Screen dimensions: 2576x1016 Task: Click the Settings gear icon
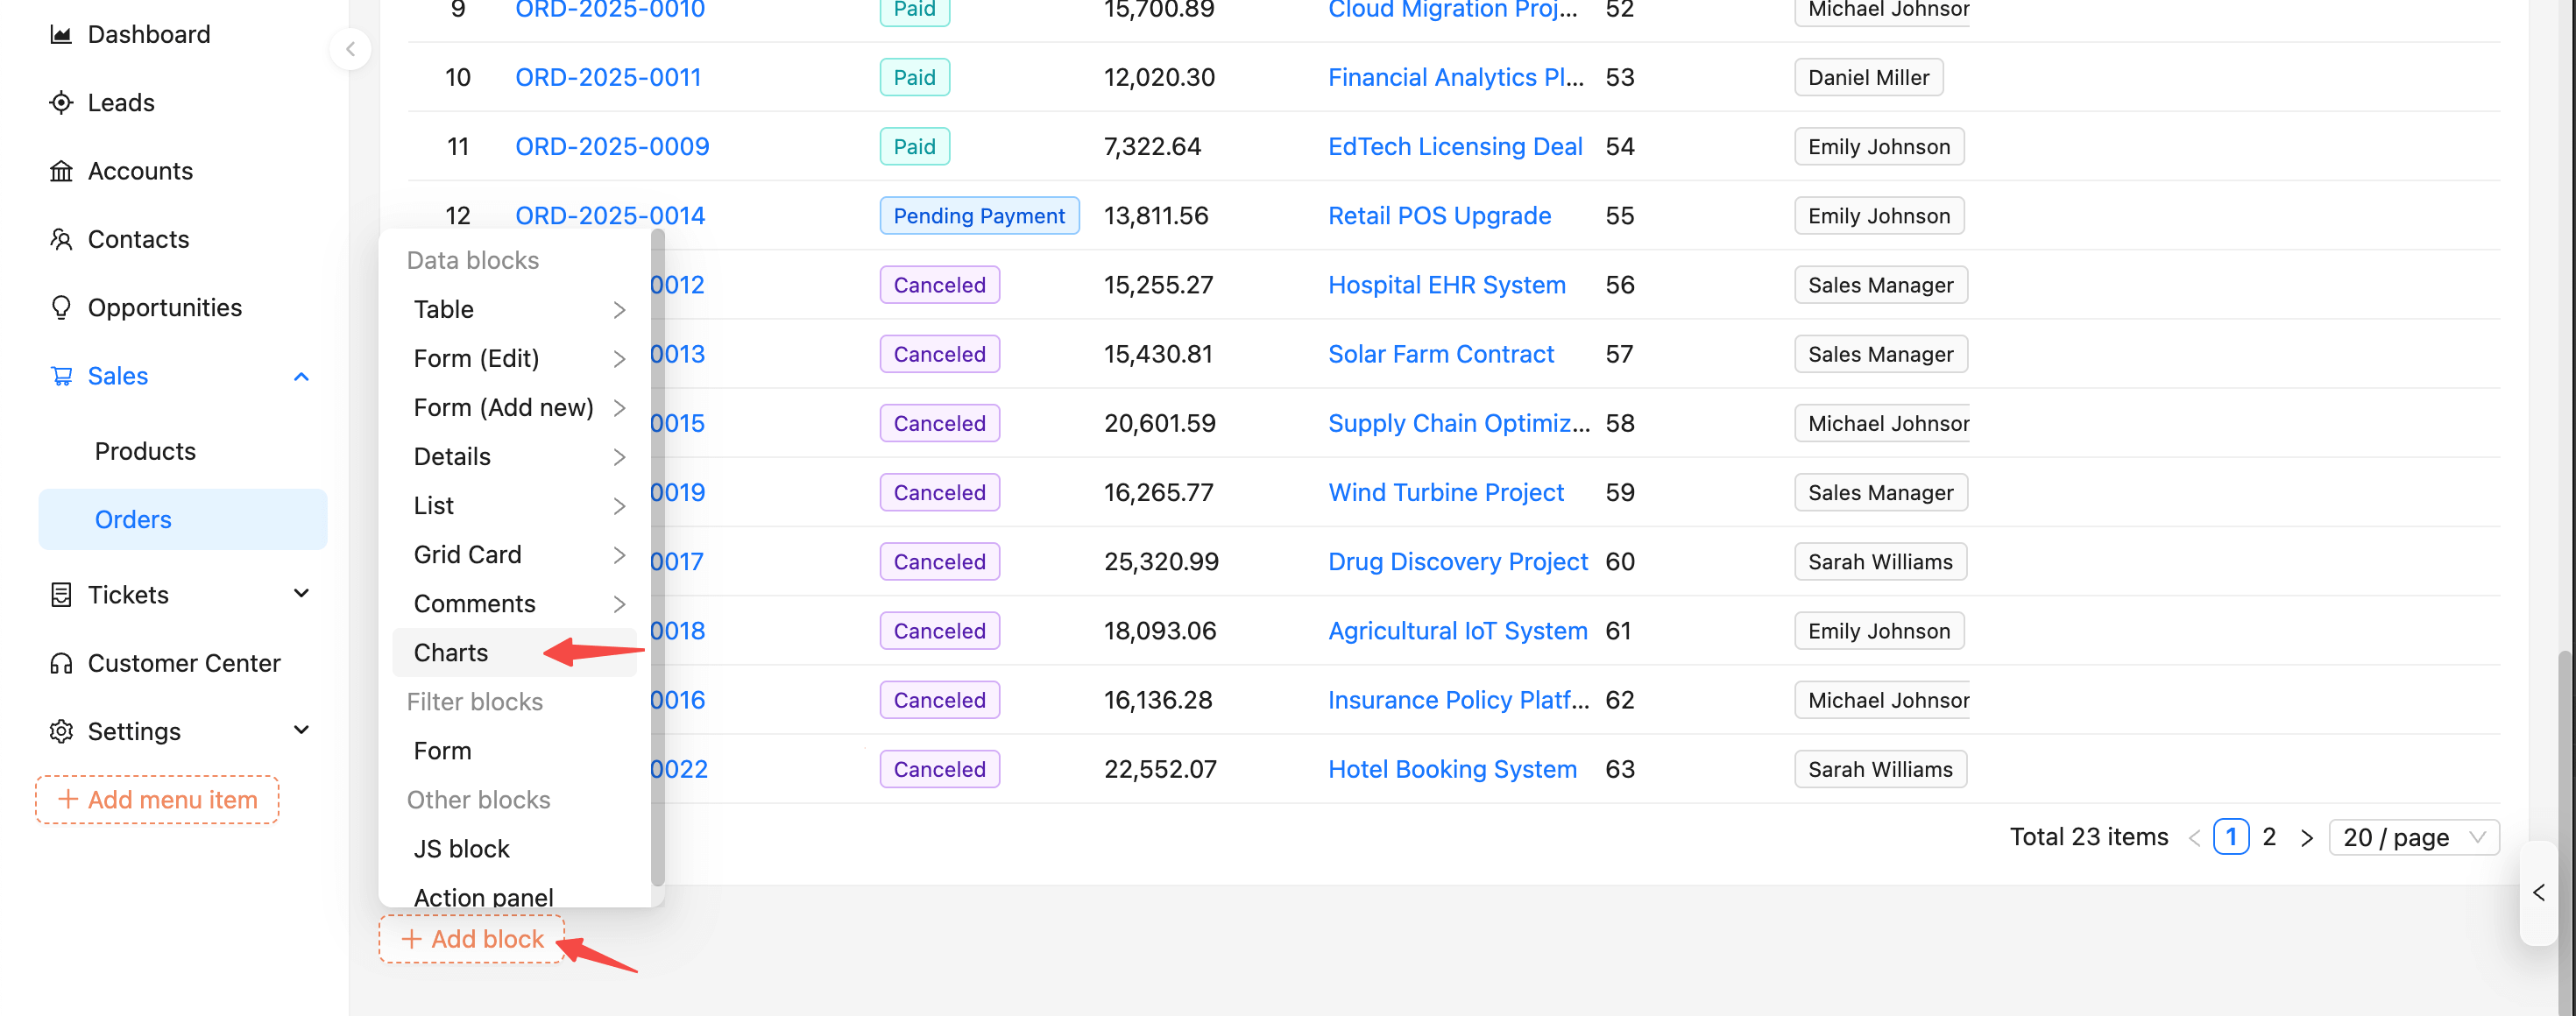(61, 731)
